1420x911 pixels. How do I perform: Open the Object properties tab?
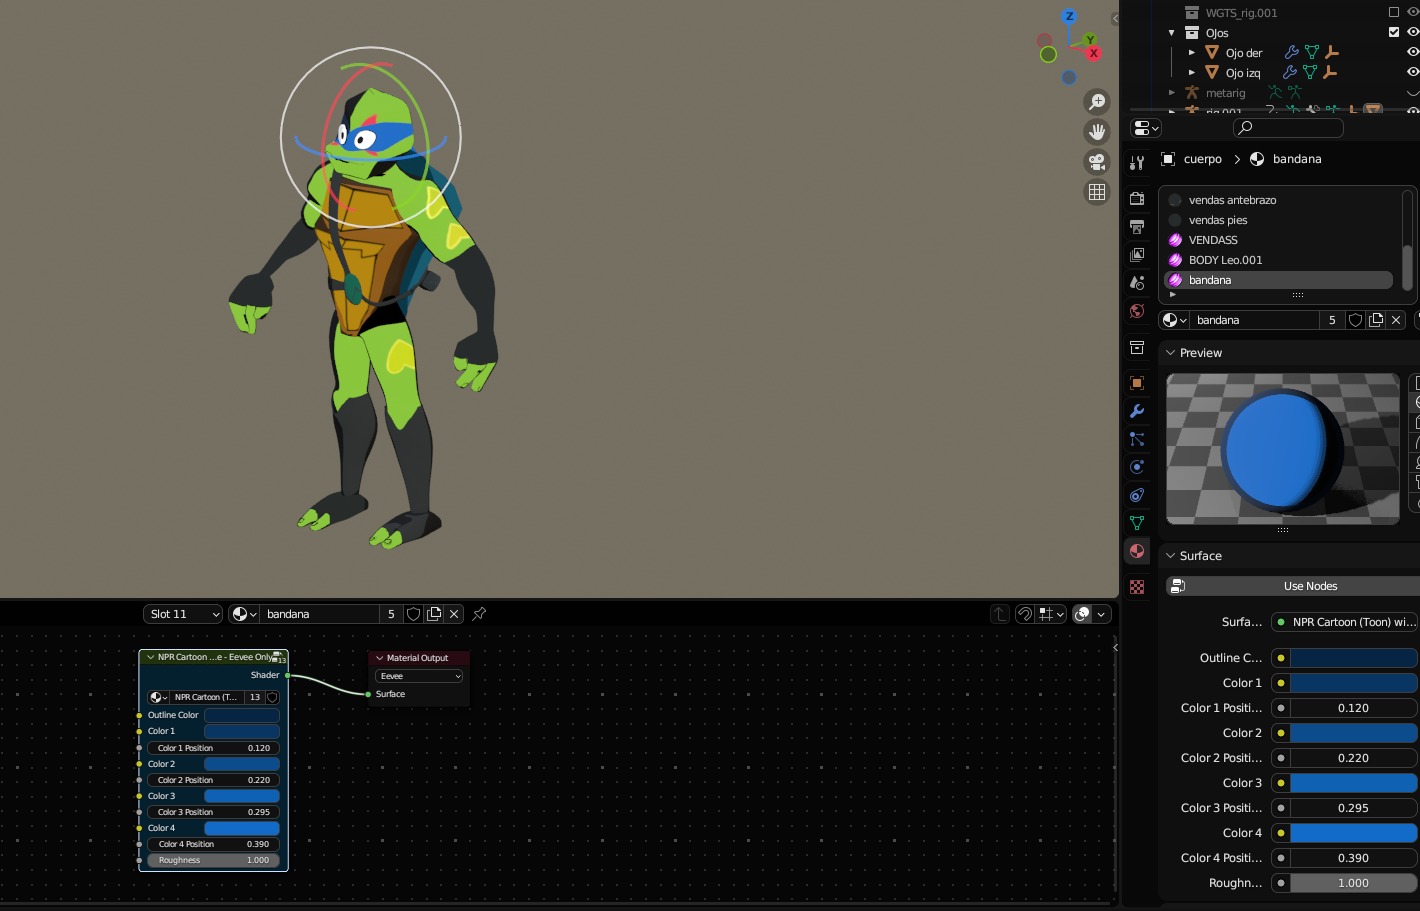1137,383
